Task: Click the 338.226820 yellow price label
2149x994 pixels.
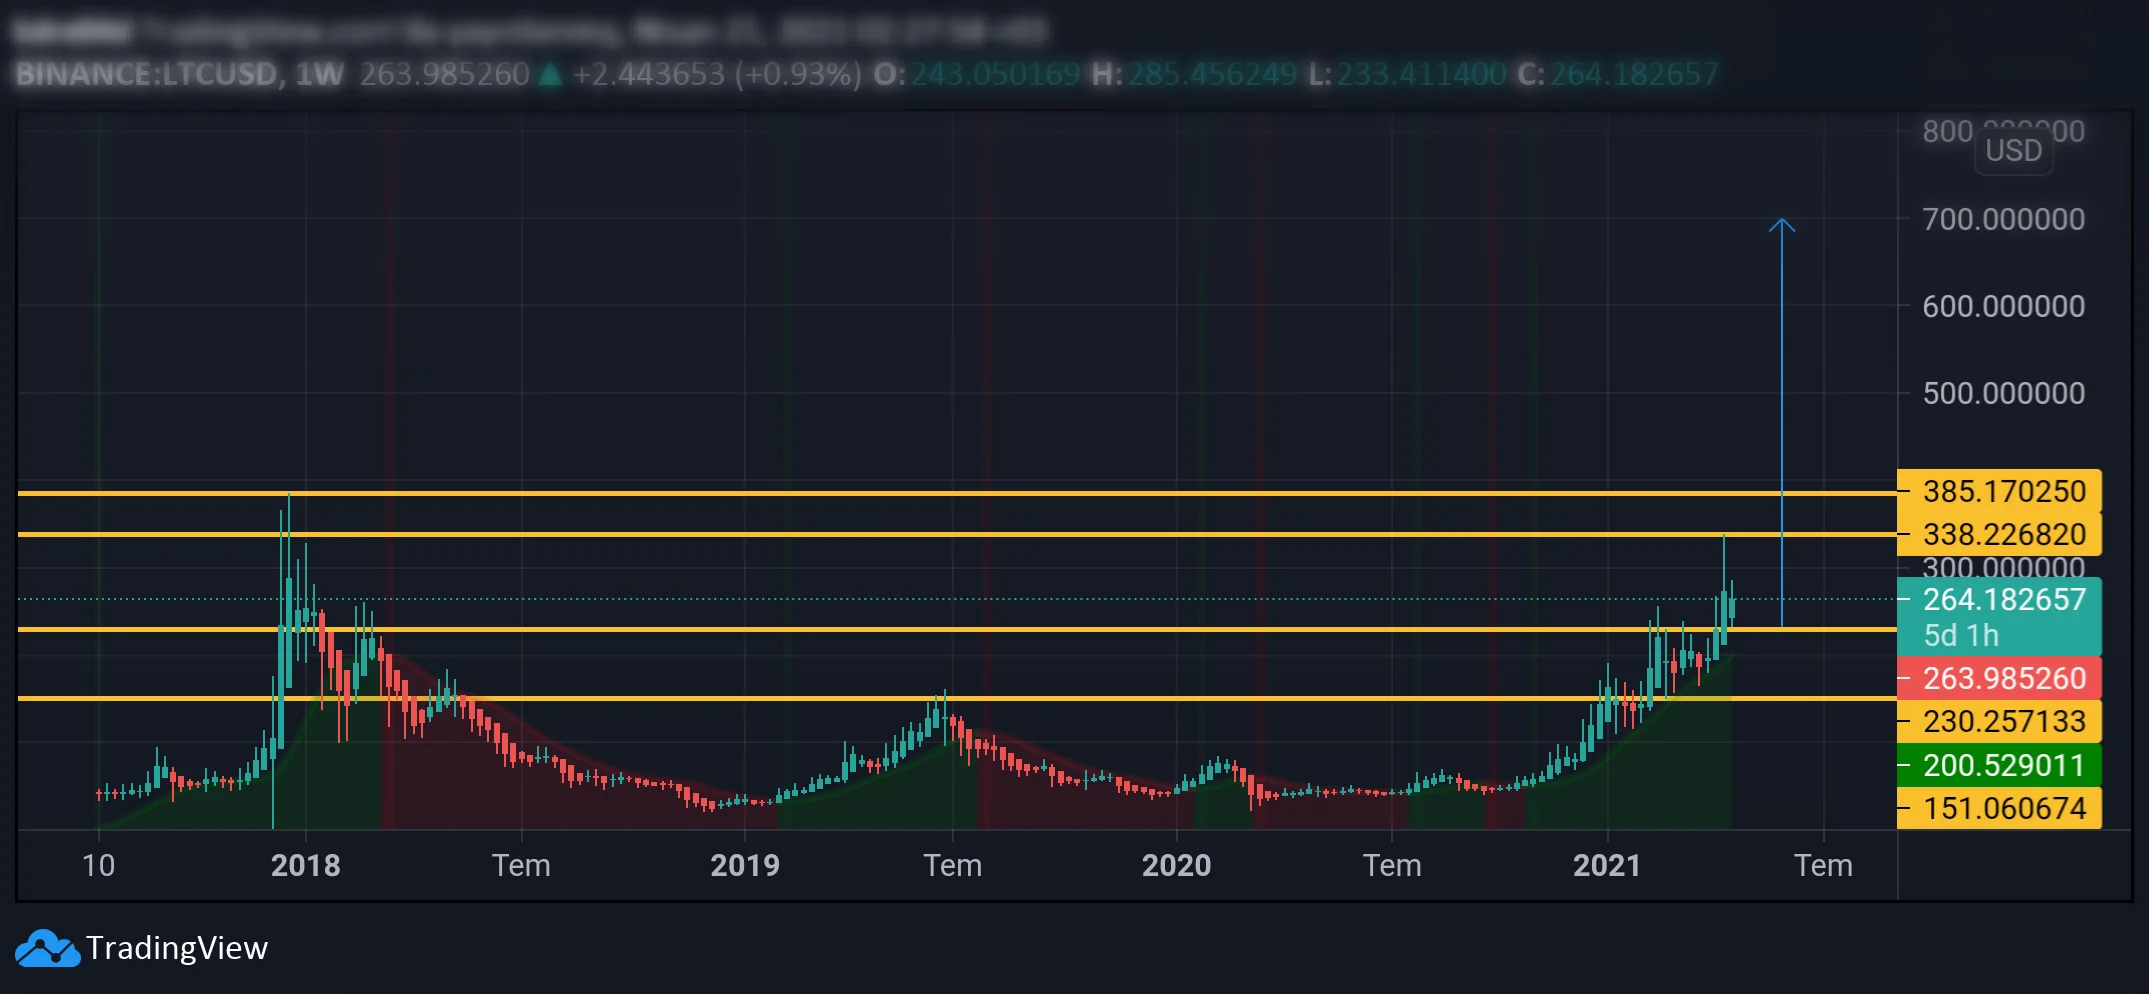Action: pos(1999,534)
